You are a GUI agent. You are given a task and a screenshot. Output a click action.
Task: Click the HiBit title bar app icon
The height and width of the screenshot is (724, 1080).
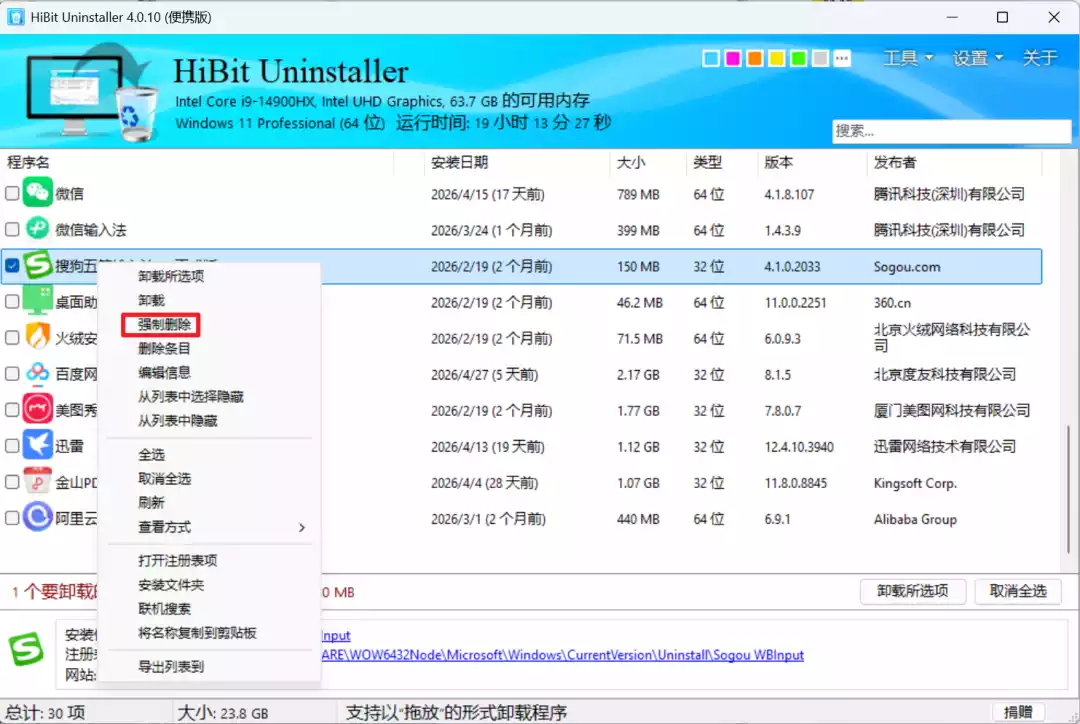(15, 17)
